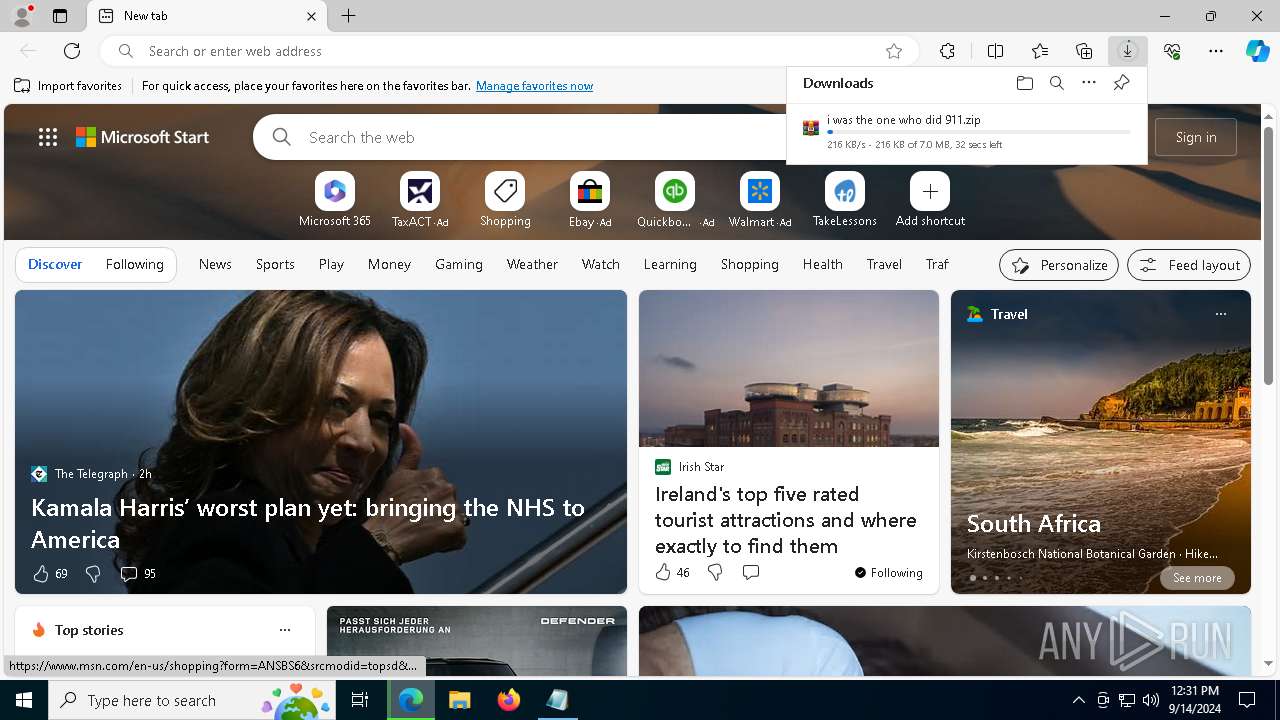Open the TaxACT shortcut
The height and width of the screenshot is (720, 1280).
(420, 199)
